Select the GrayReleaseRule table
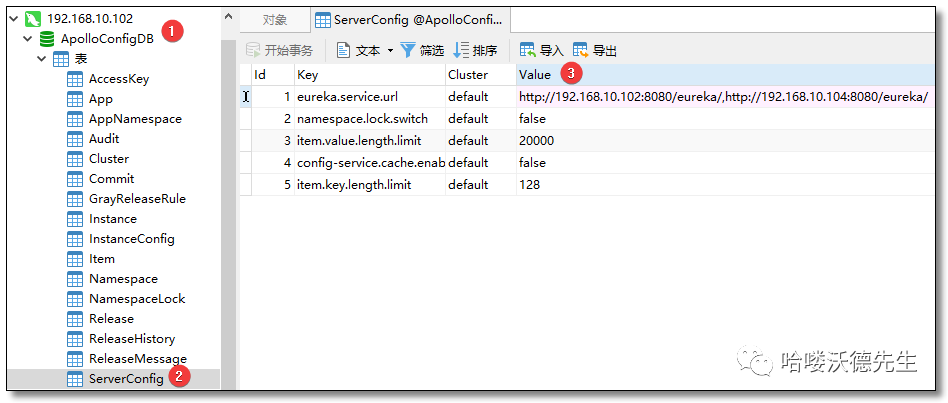948x403 pixels. 136,198
